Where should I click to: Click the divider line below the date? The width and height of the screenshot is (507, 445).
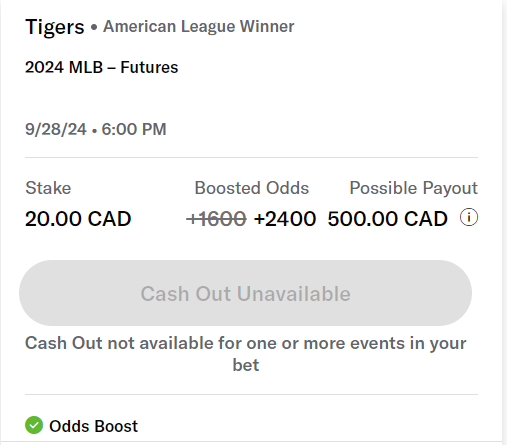(x=251, y=157)
